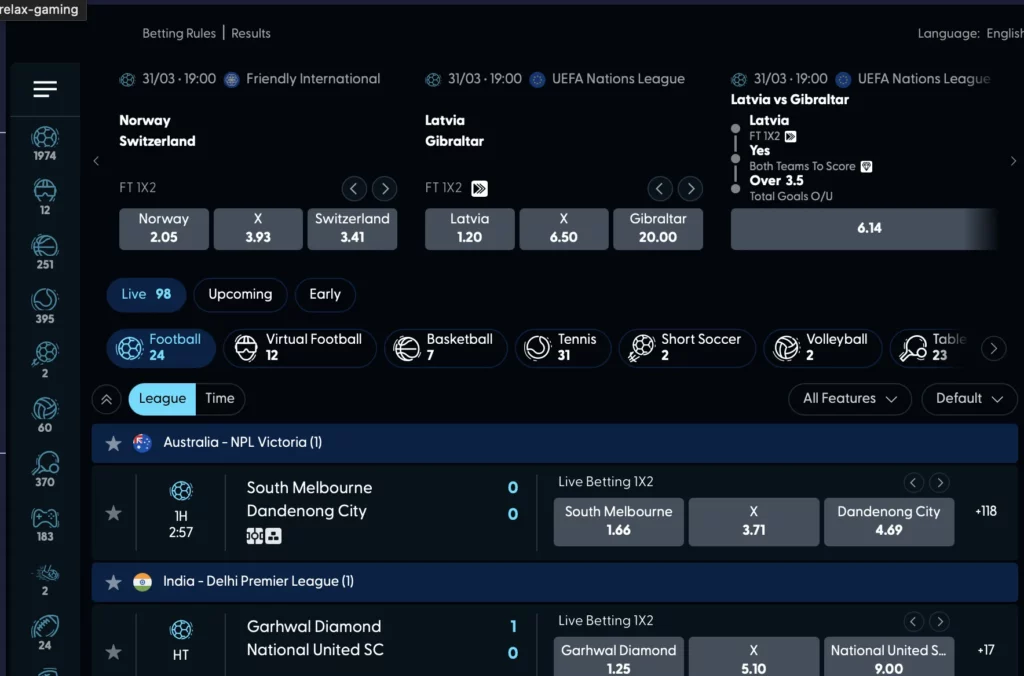Bet on Dandenong City at 4.69
This screenshot has height=676, width=1024.
tap(889, 521)
